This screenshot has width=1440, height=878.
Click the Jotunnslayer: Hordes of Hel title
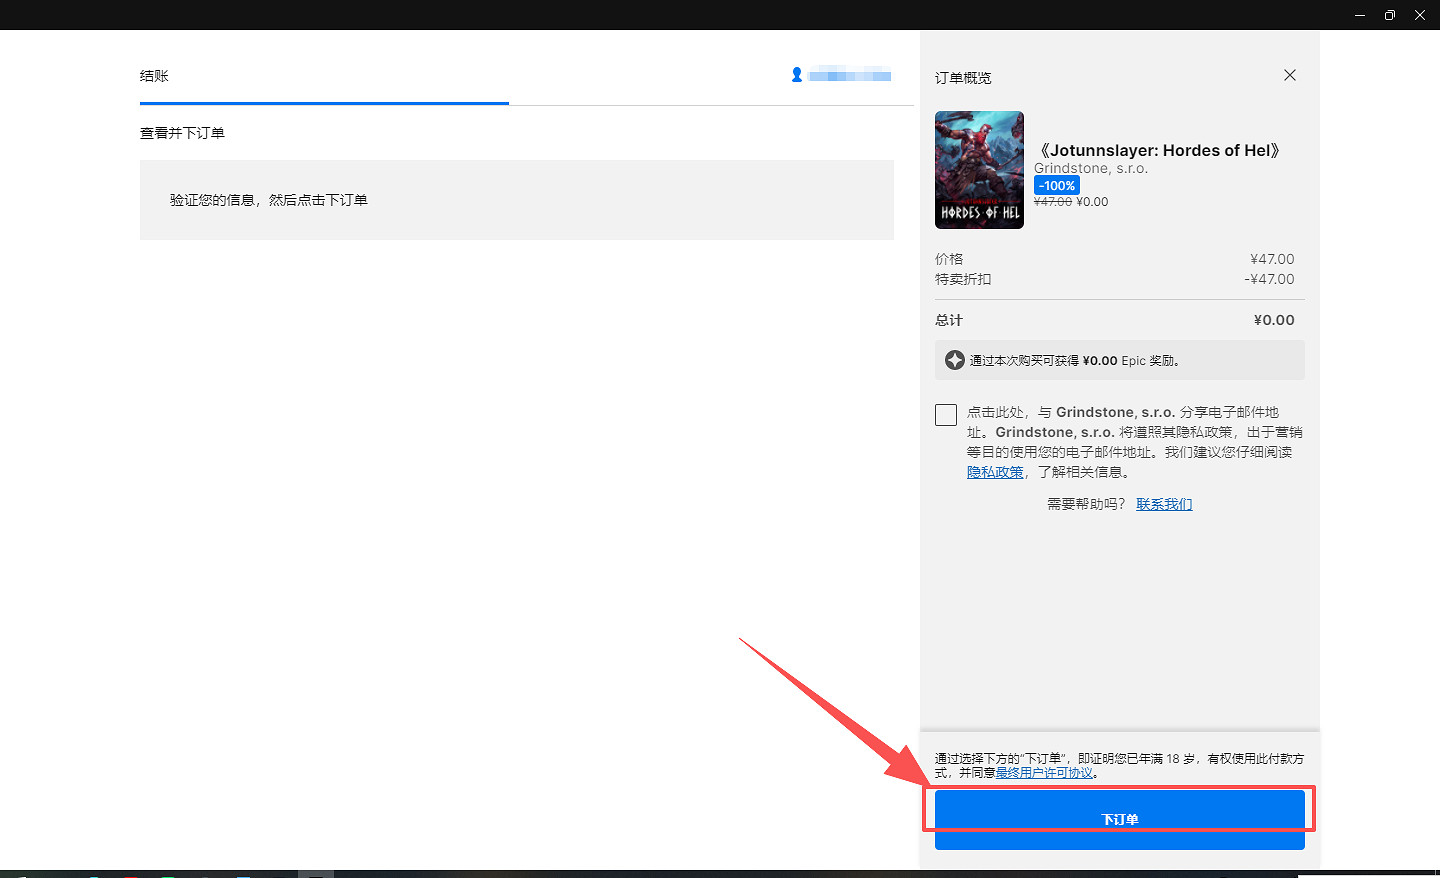pos(1159,150)
